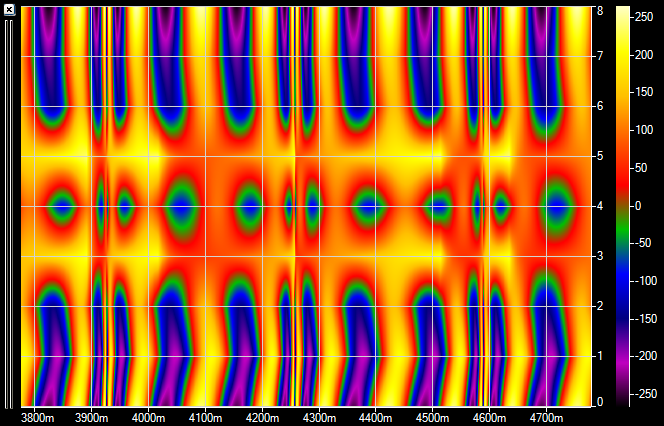Close the heatmap panel with the X button

tap(9, 10)
